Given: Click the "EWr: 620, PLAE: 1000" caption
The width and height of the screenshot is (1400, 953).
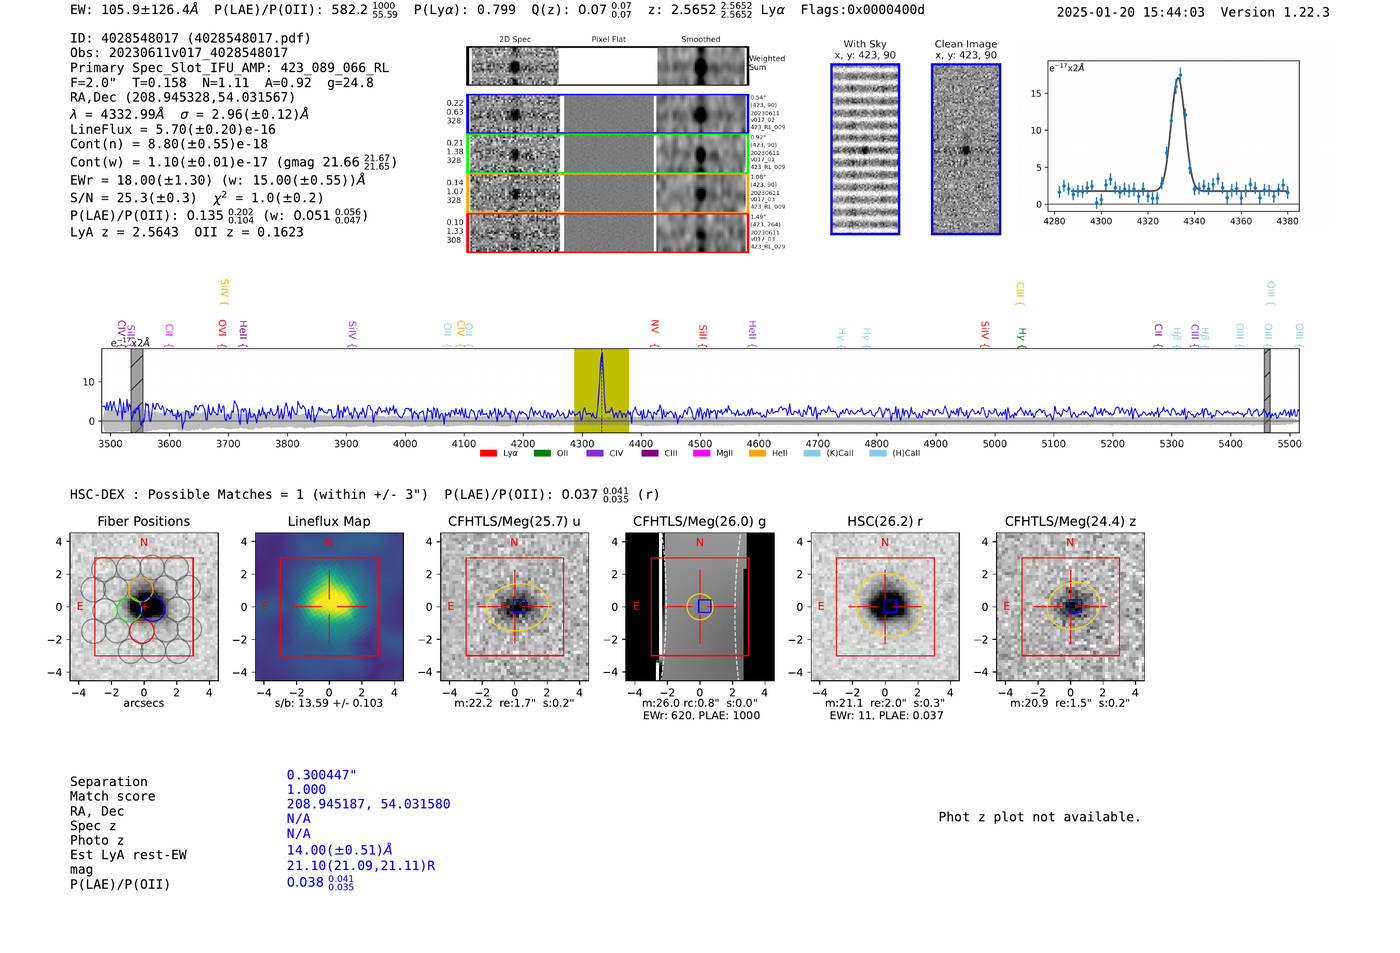Looking at the screenshot, I should (x=700, y=715).
